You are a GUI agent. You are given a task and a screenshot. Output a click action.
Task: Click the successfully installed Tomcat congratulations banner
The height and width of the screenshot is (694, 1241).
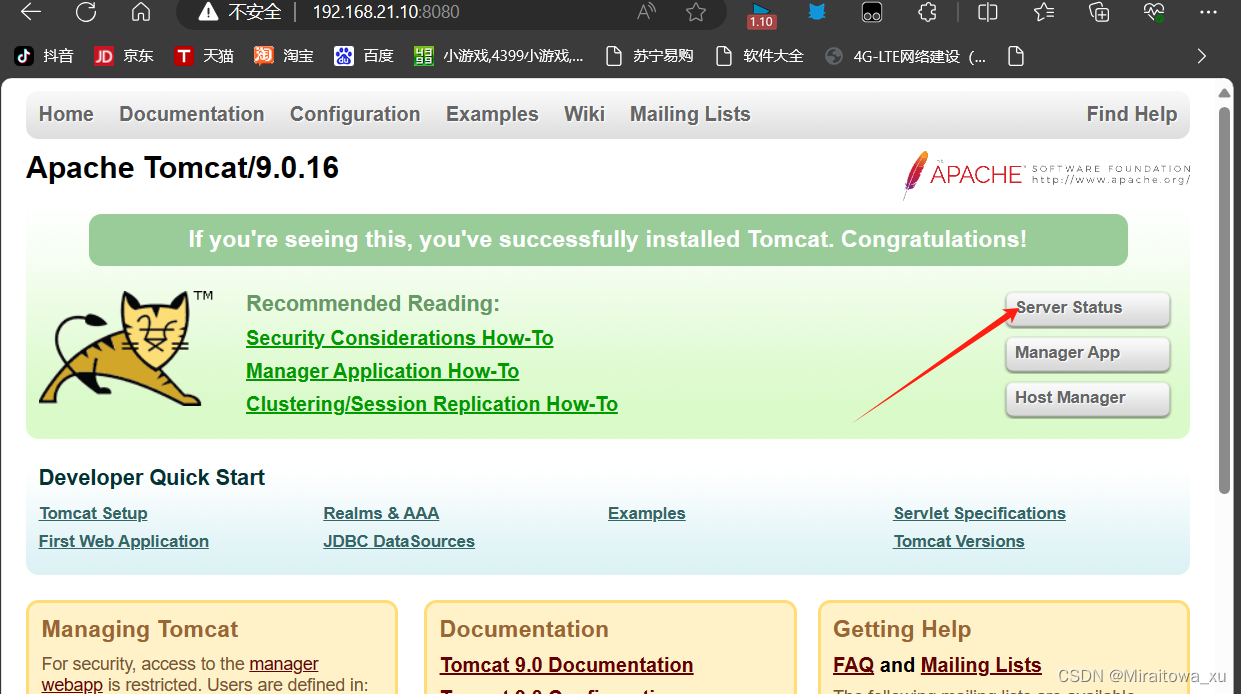point(608,240)
